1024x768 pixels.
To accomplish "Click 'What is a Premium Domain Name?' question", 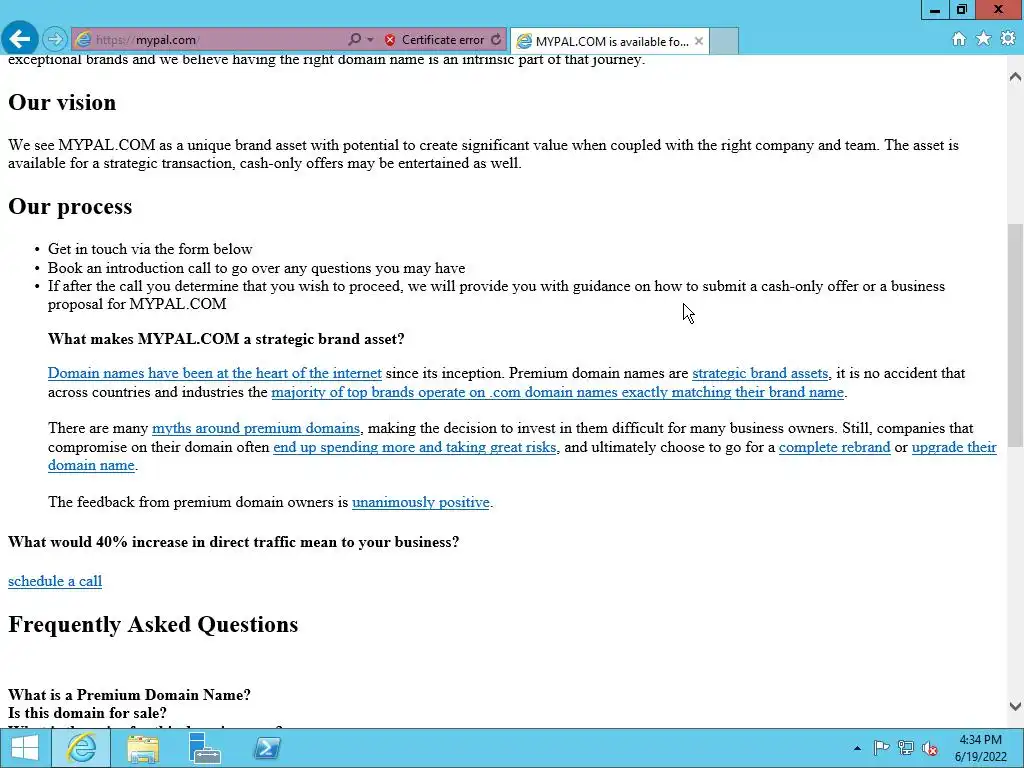I will pos(129,694).
